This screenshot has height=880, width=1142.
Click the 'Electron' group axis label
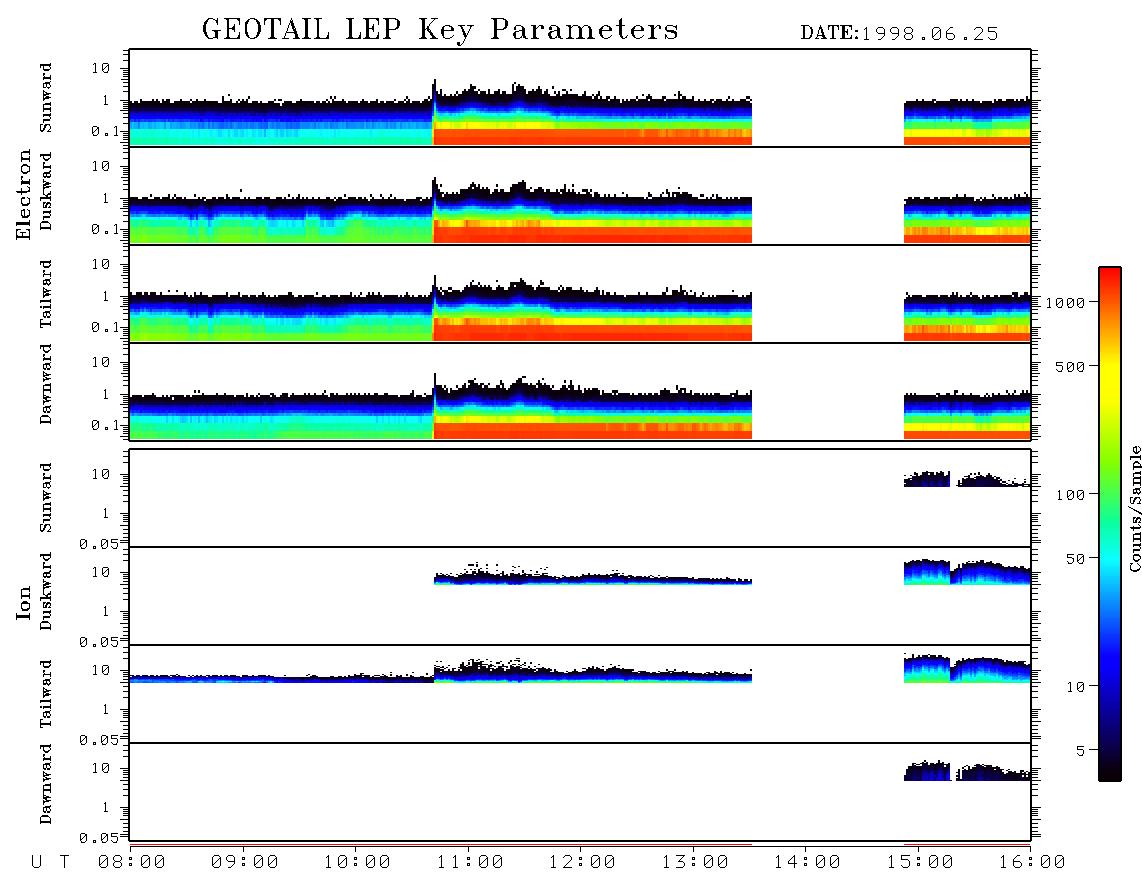(24, 195)
